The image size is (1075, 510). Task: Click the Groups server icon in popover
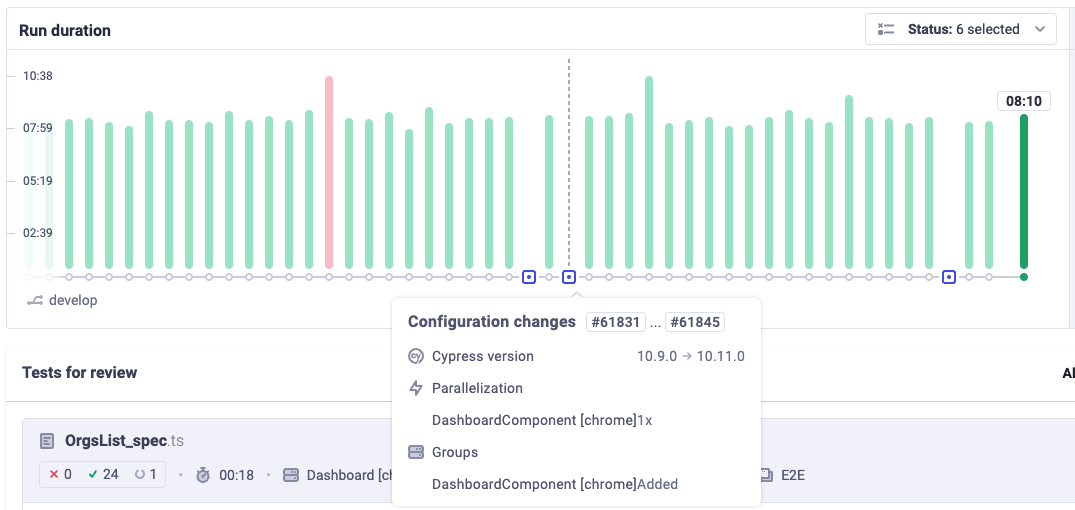coord(416,452)
